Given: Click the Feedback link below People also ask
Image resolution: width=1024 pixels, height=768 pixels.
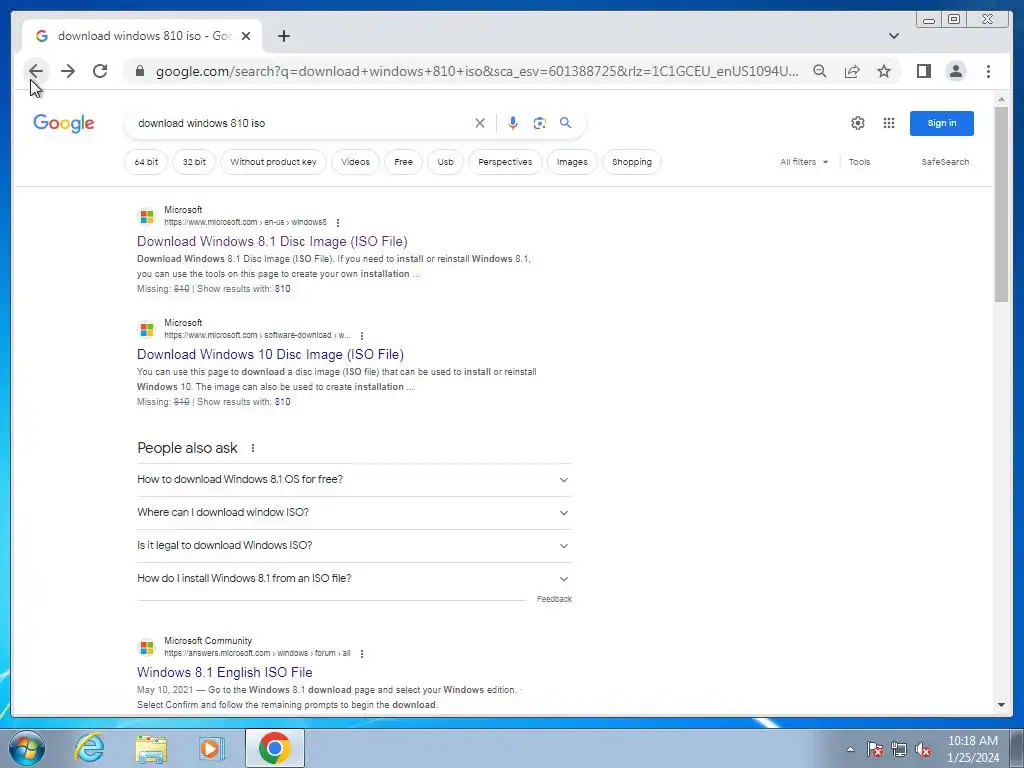Looking at the screenshot, I should [554, 599].
